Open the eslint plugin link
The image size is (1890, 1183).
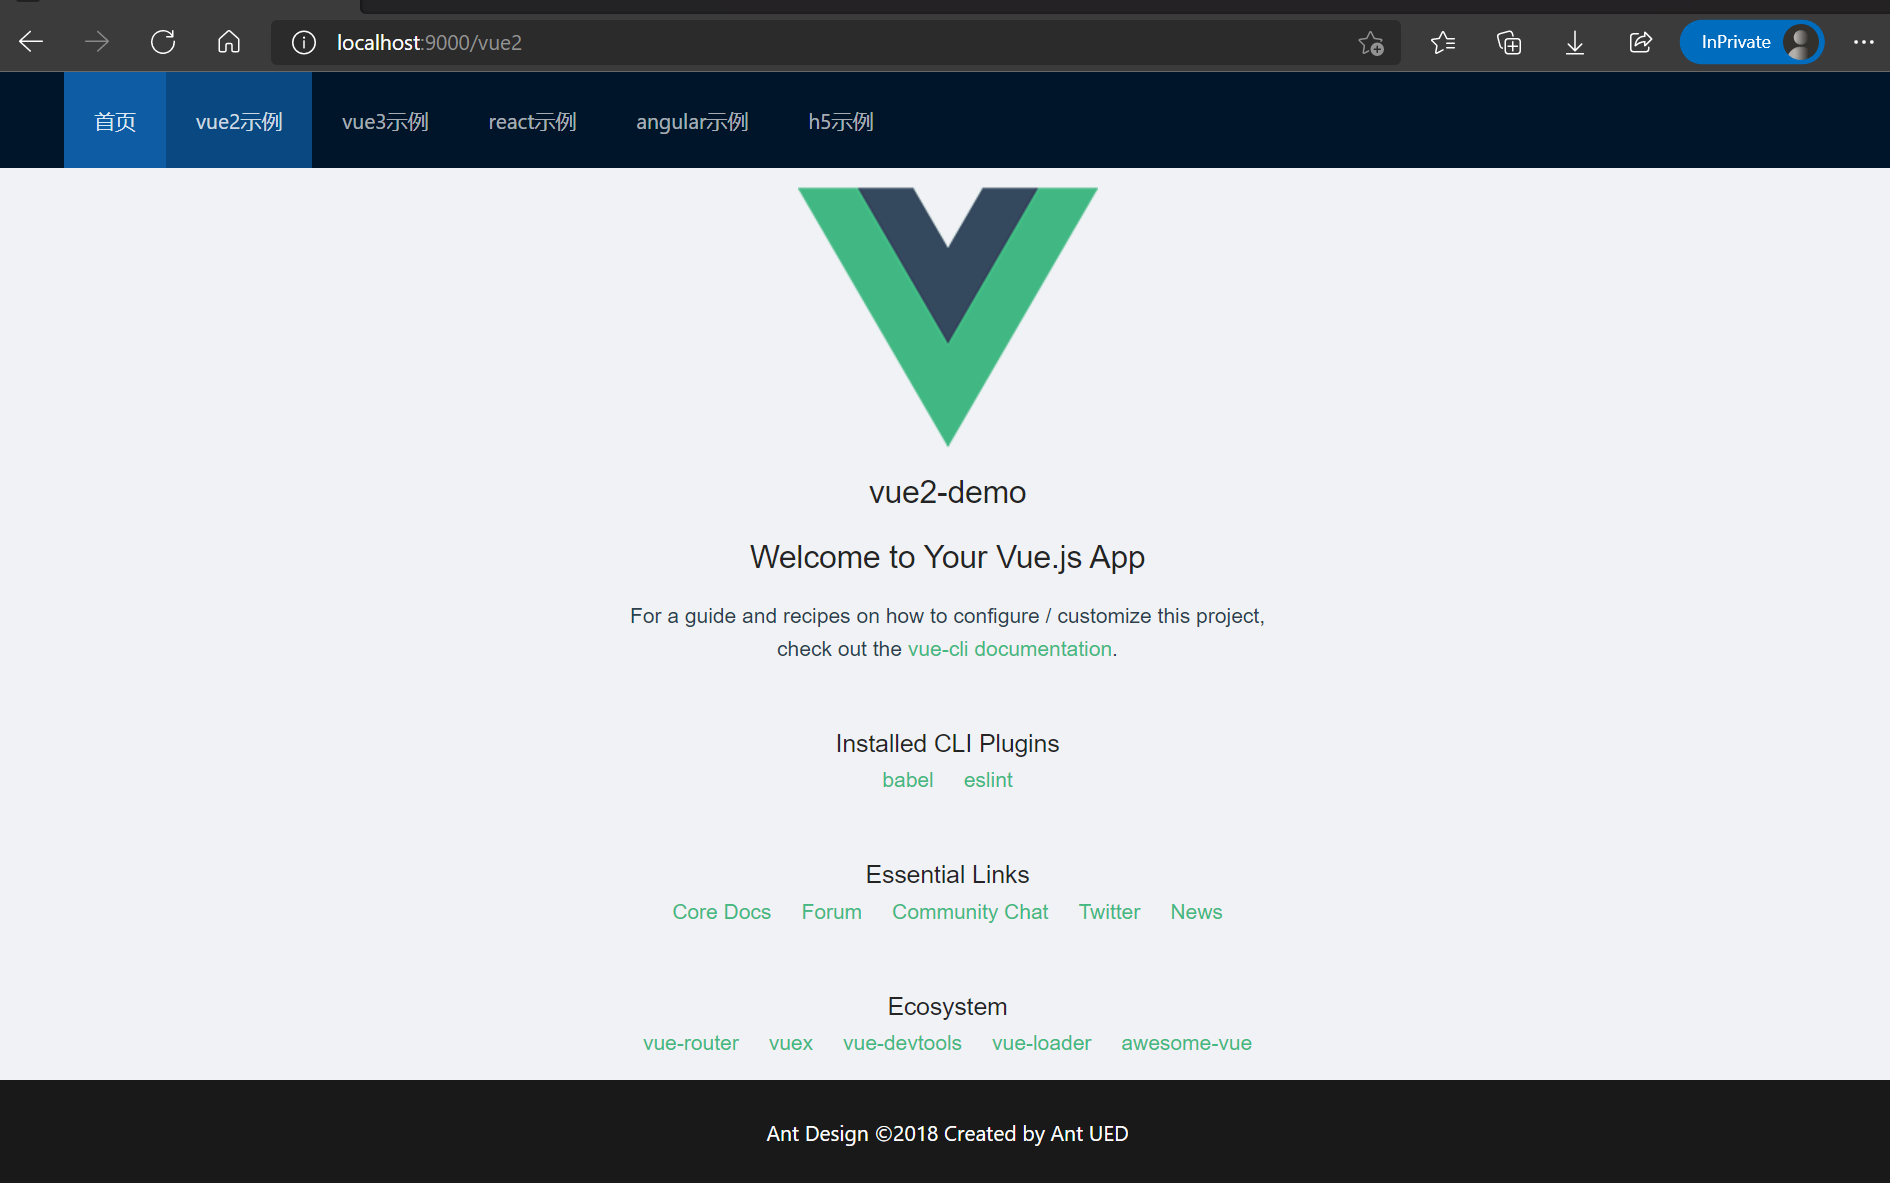pyautogui.click(x=988, y=780)
